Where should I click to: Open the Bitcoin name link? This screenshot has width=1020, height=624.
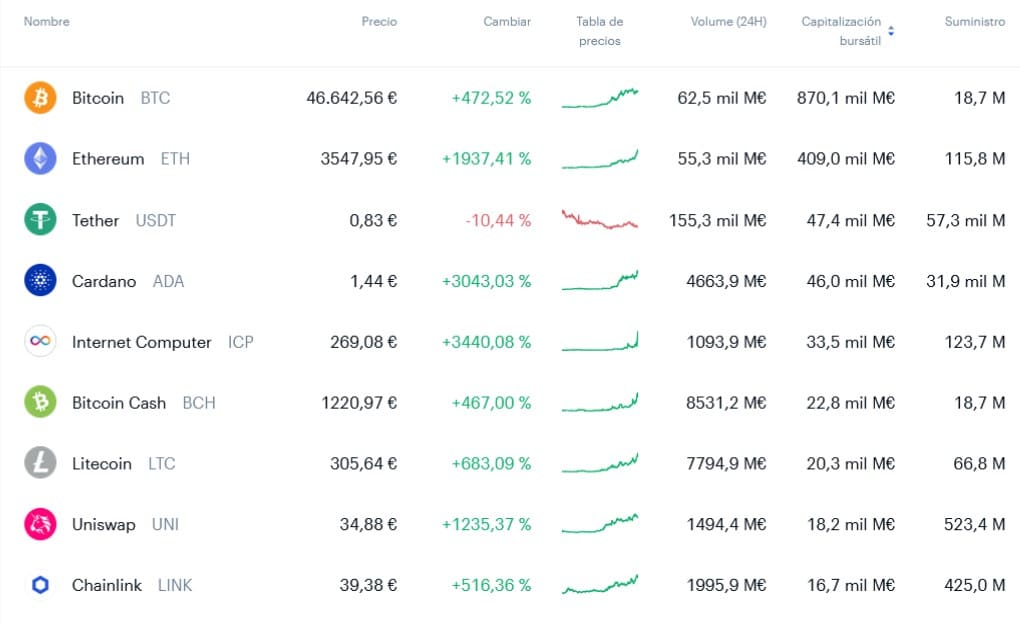pyautogui.click(x=97, y=98)
